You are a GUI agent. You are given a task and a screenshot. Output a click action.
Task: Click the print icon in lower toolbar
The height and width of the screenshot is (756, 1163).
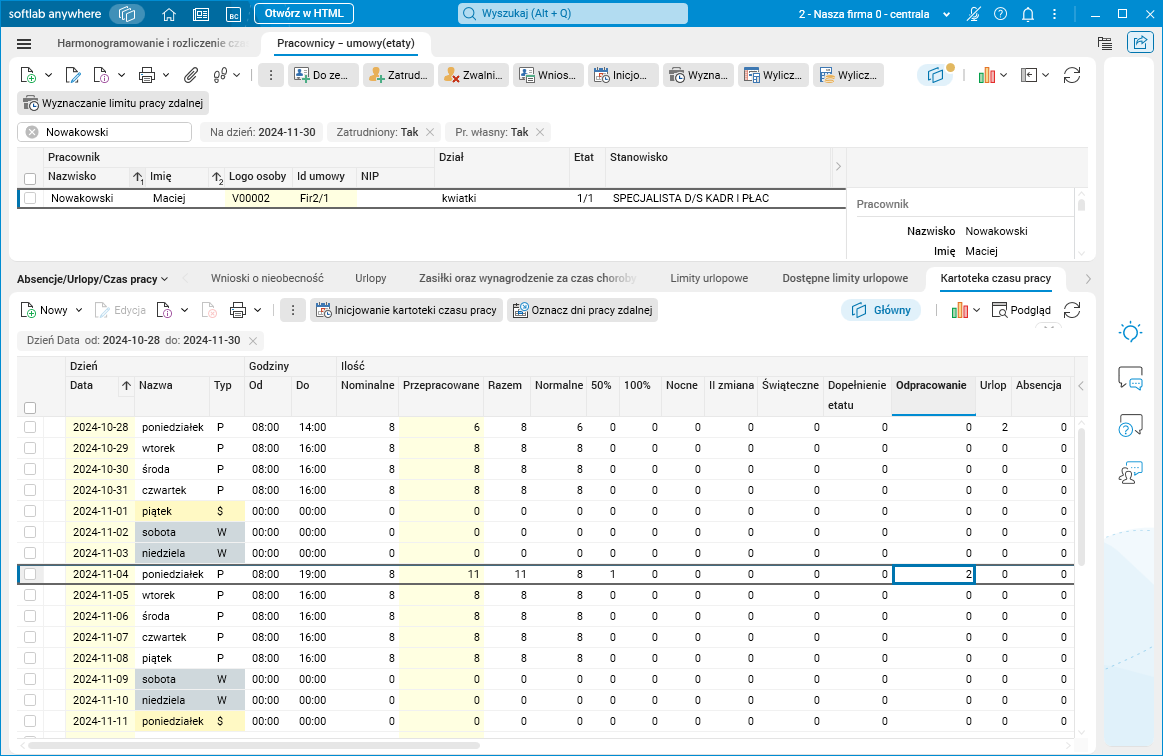[238, 310]
